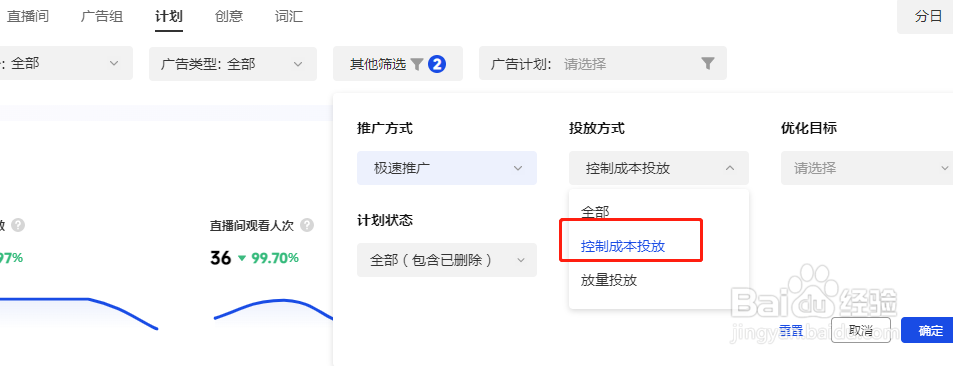Viewport: 953px width, 366px height.
Task: Expand the 广告类型: 全部 filter
Action: (x=233, y=64)
